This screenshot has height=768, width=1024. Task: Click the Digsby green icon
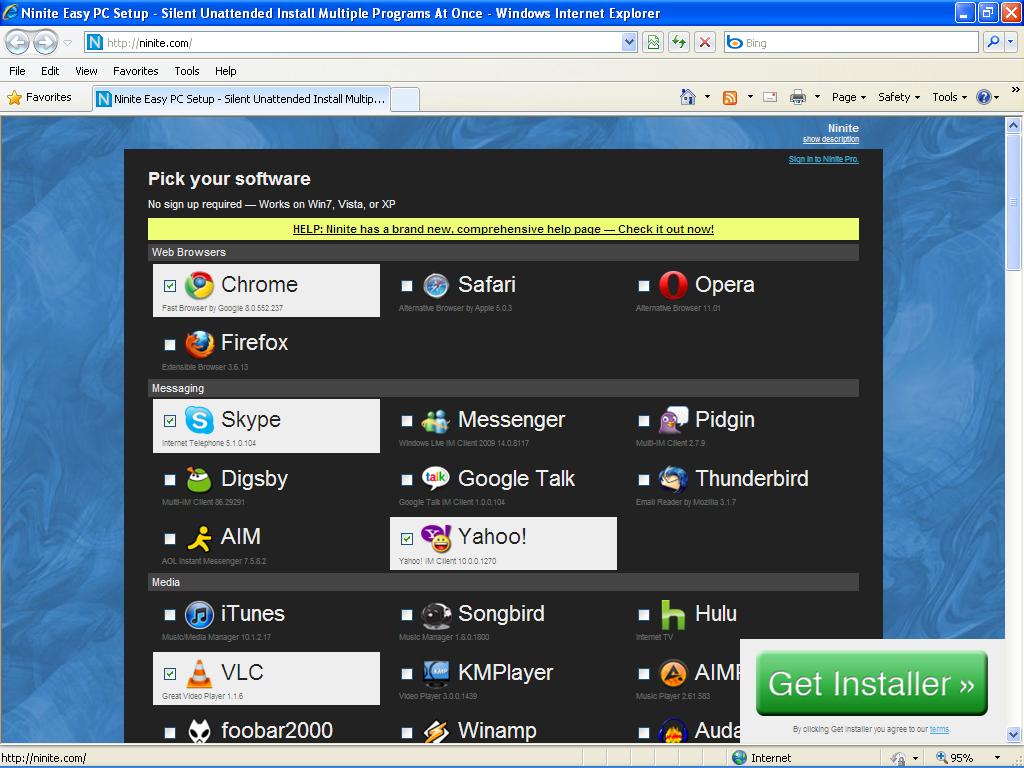[199, 479]
